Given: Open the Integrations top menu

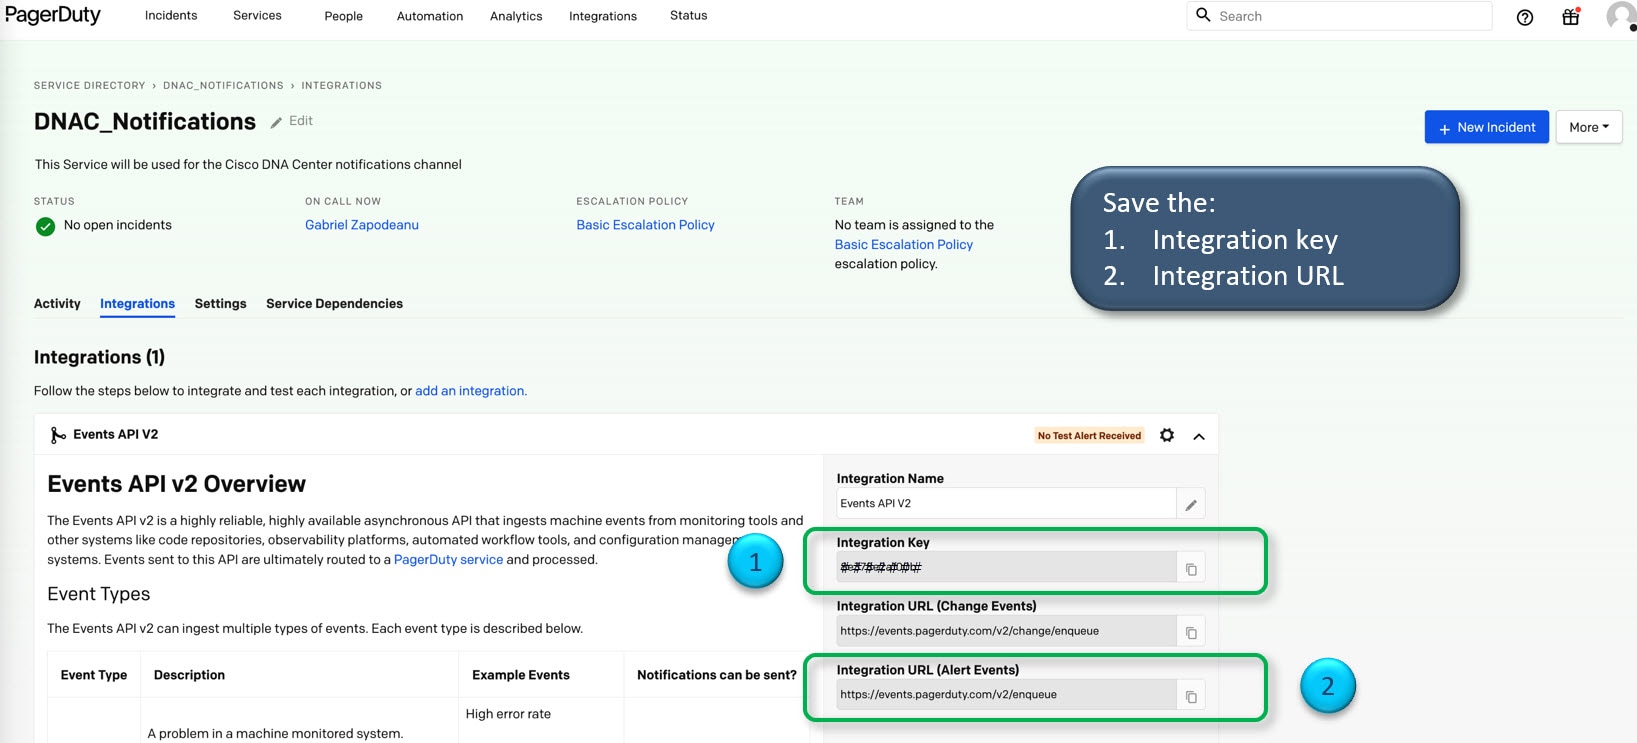Looking at the screenshot, I should coord(603,16).
